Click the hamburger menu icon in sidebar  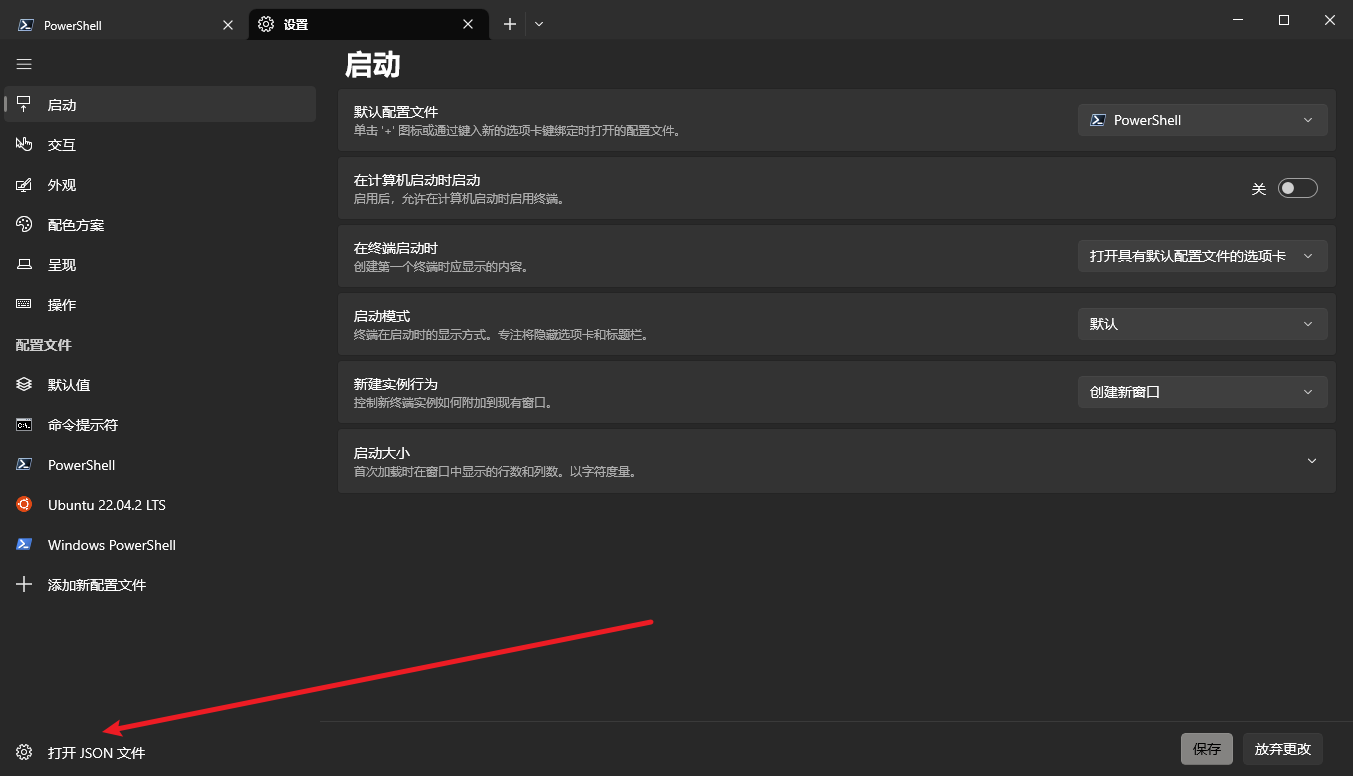[24, 64]
